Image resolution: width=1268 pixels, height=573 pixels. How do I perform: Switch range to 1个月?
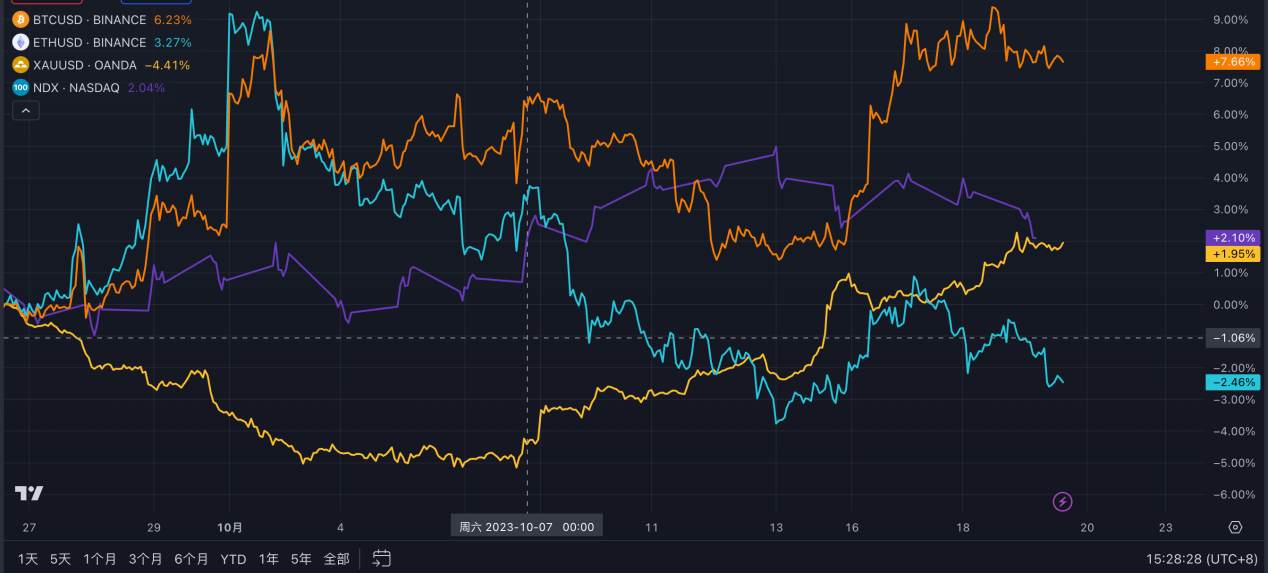pyautogui.click(x=100, y=558)
